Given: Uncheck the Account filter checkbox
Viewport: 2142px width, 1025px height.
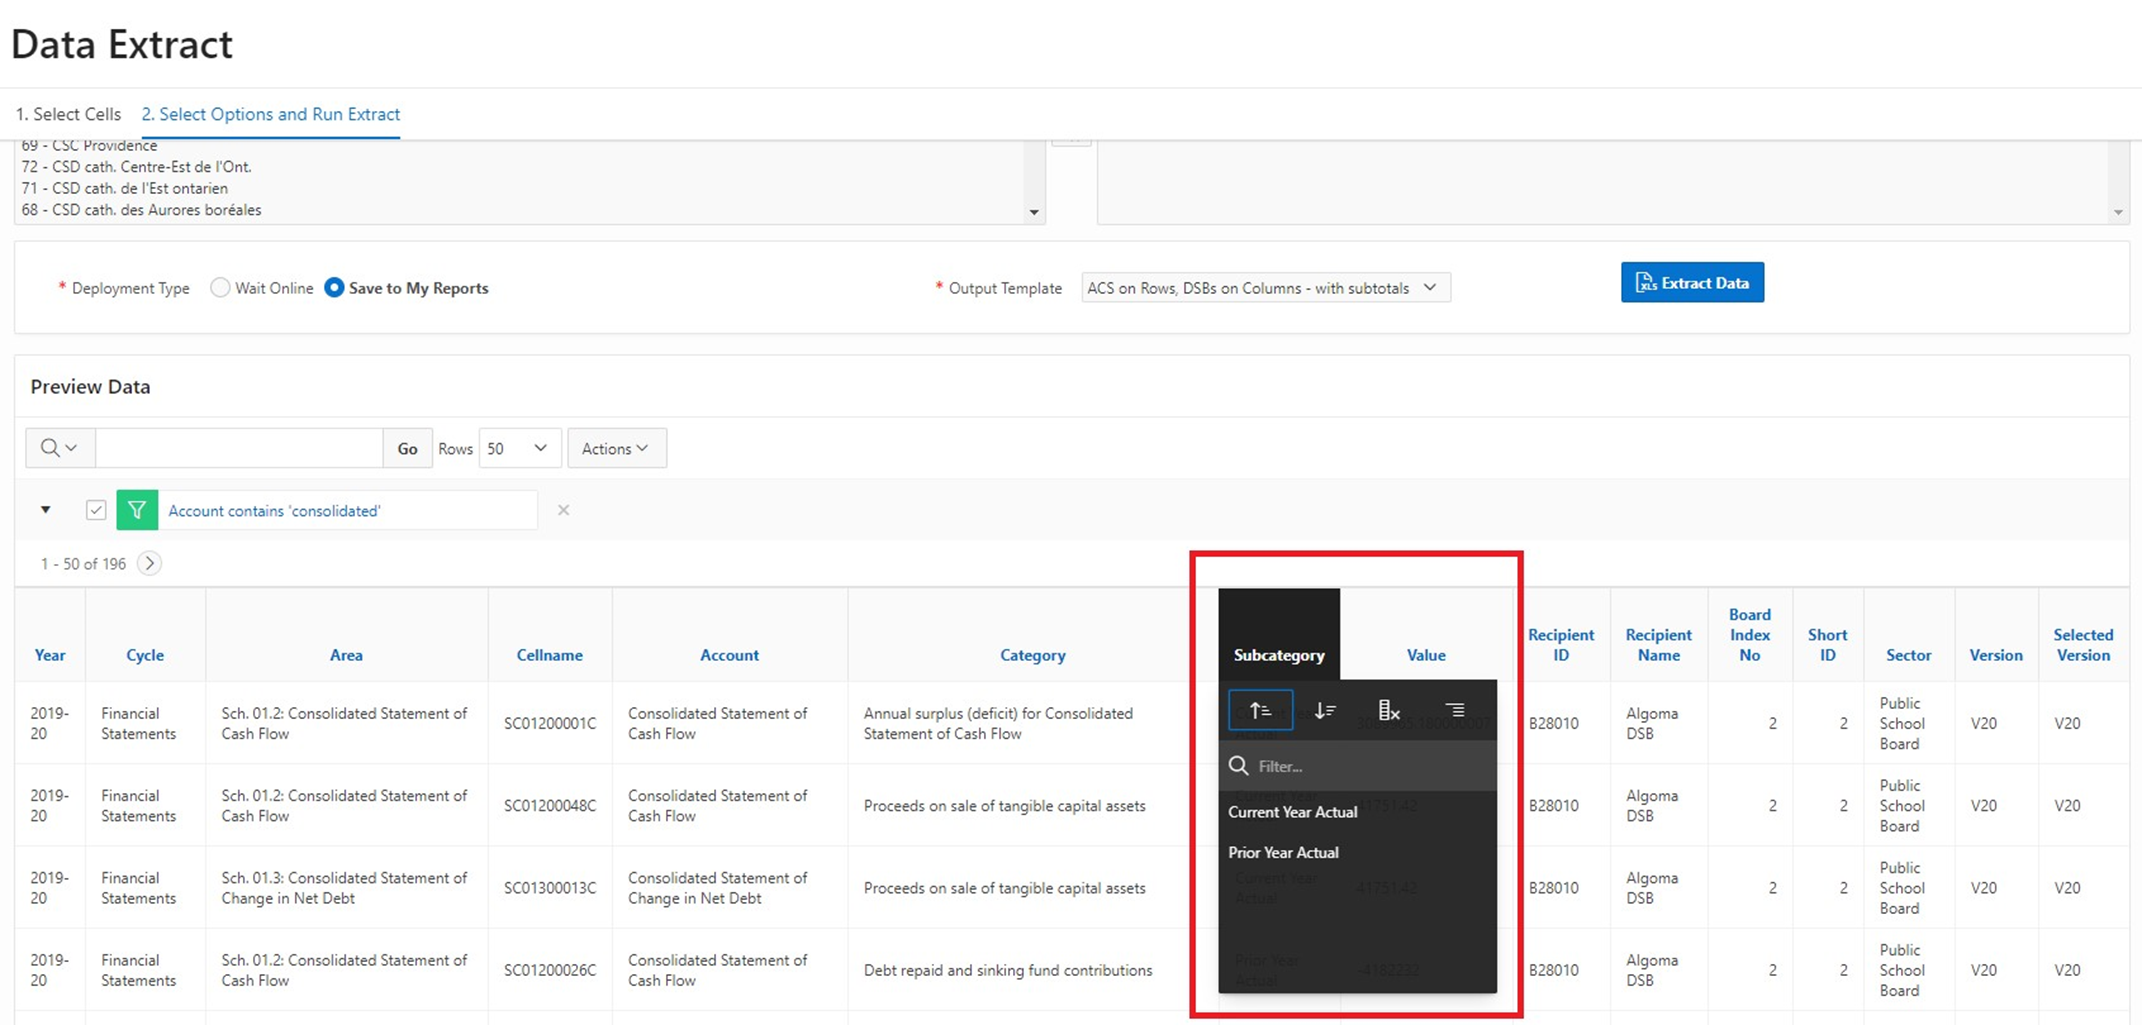Looking at the screenshot, I should coord(96,510).
